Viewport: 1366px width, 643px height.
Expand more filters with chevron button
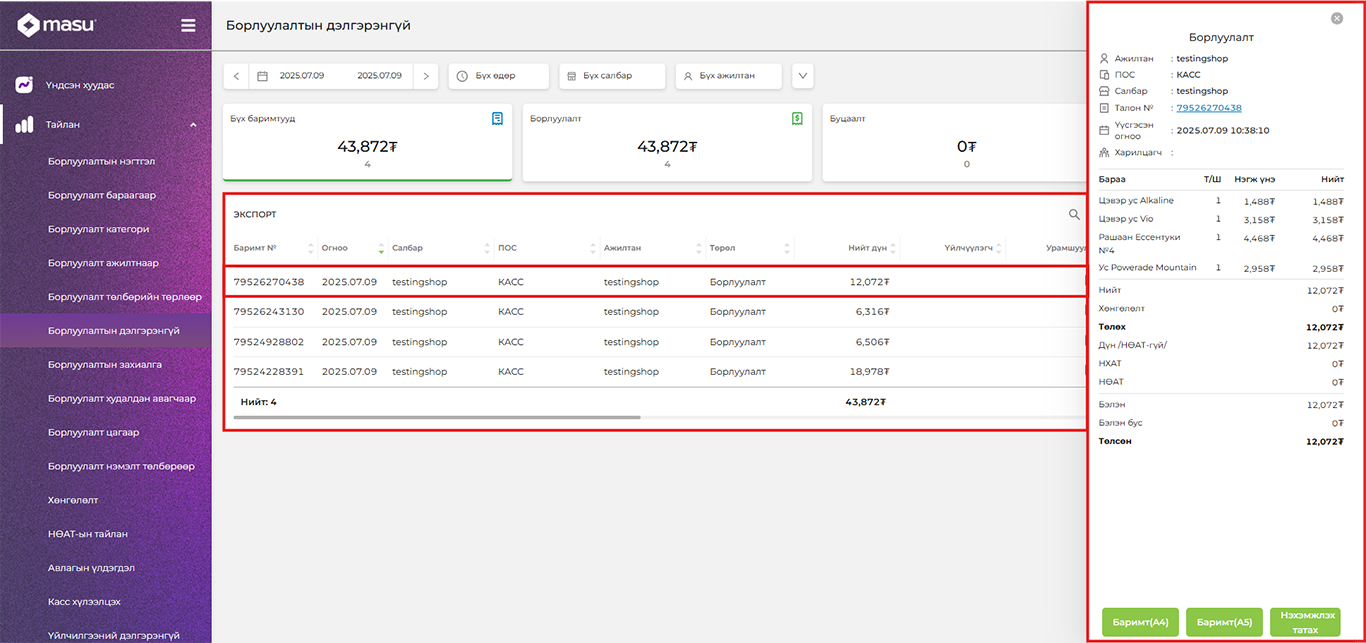[802, 76]
